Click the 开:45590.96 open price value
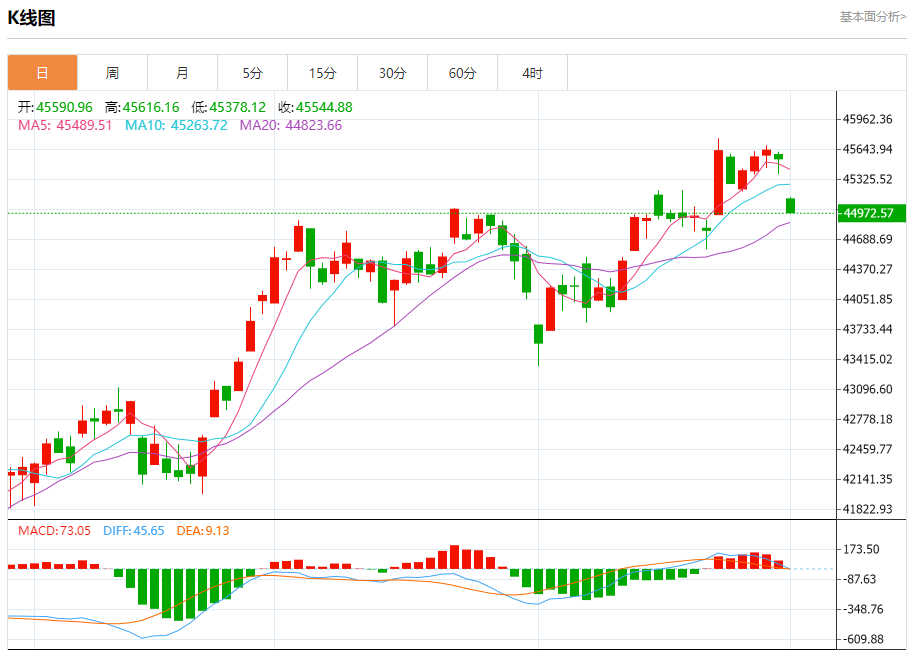Screen dimensions: 914x650 [55, 107]
